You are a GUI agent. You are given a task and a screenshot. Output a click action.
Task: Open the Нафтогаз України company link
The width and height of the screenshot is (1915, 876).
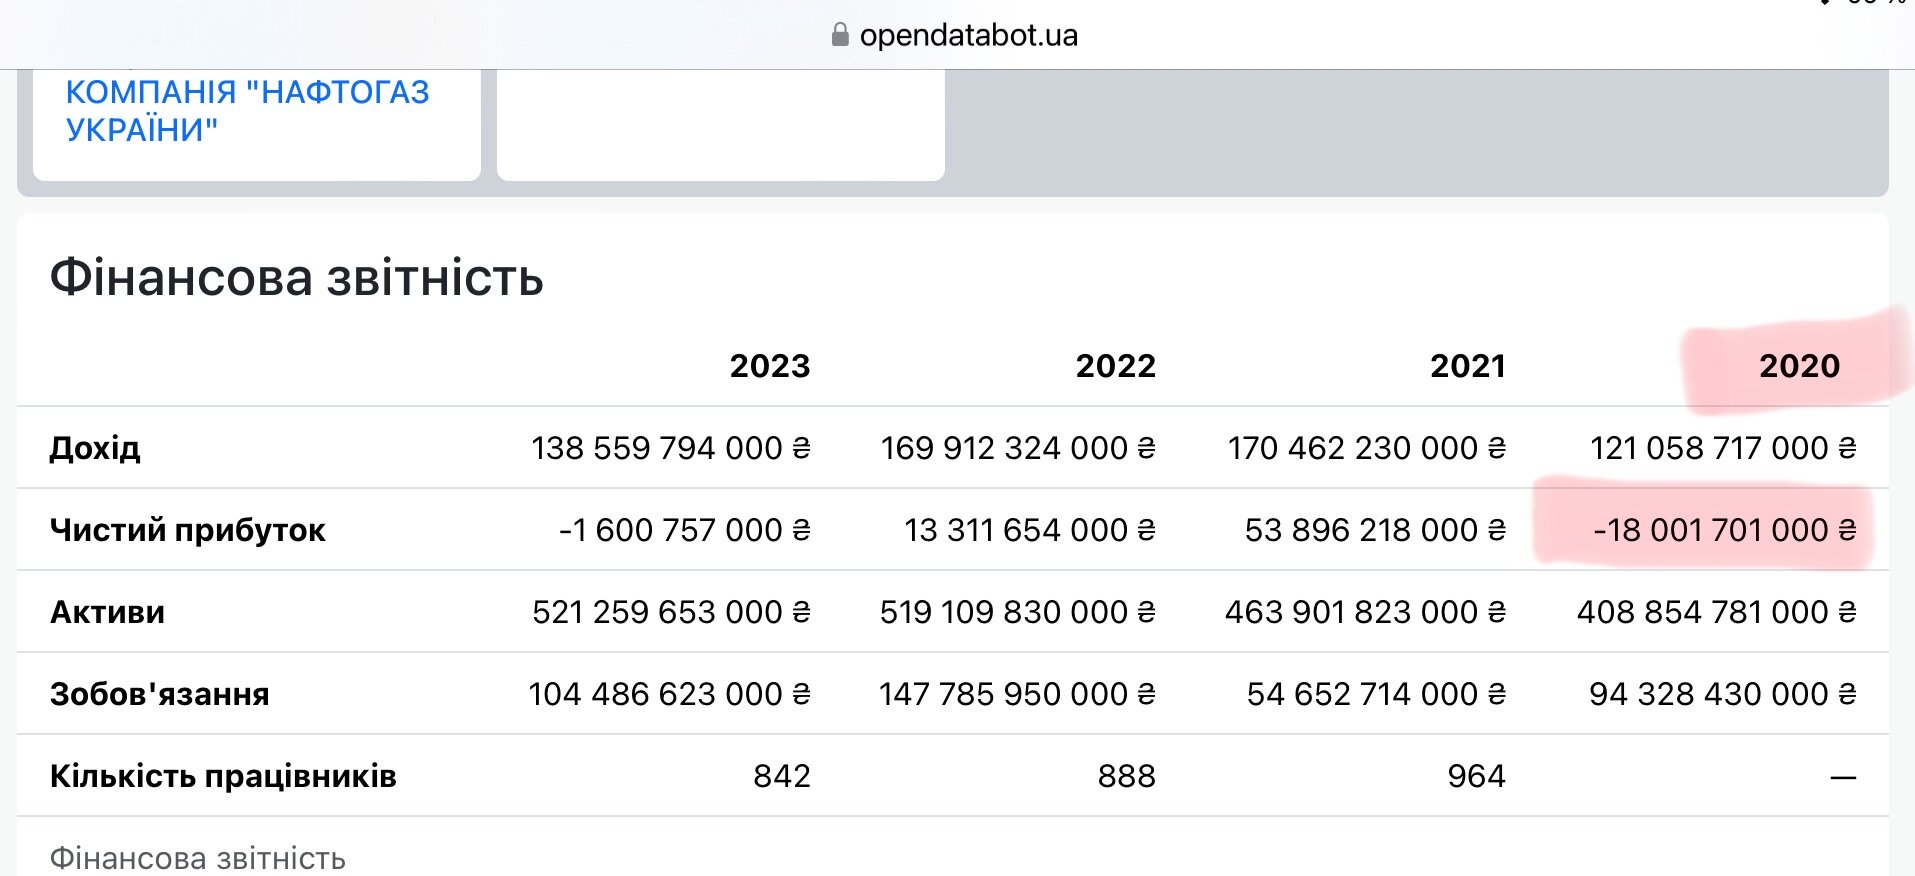[x=248, y=110]
